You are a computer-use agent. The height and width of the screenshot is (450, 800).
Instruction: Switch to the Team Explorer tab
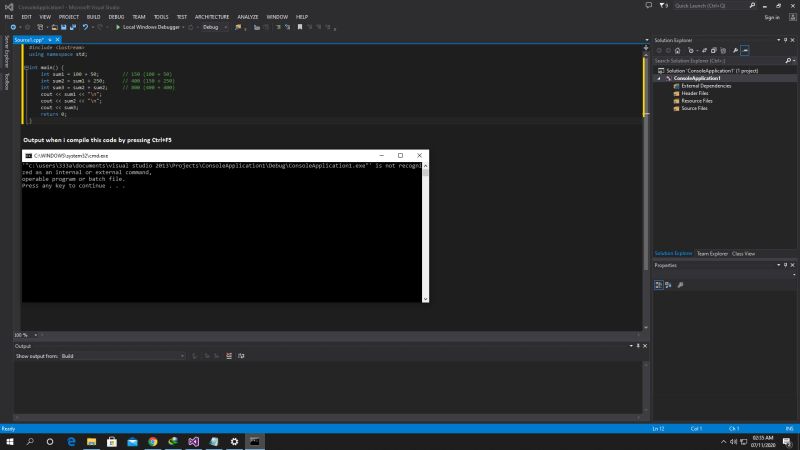pos(712,254)
